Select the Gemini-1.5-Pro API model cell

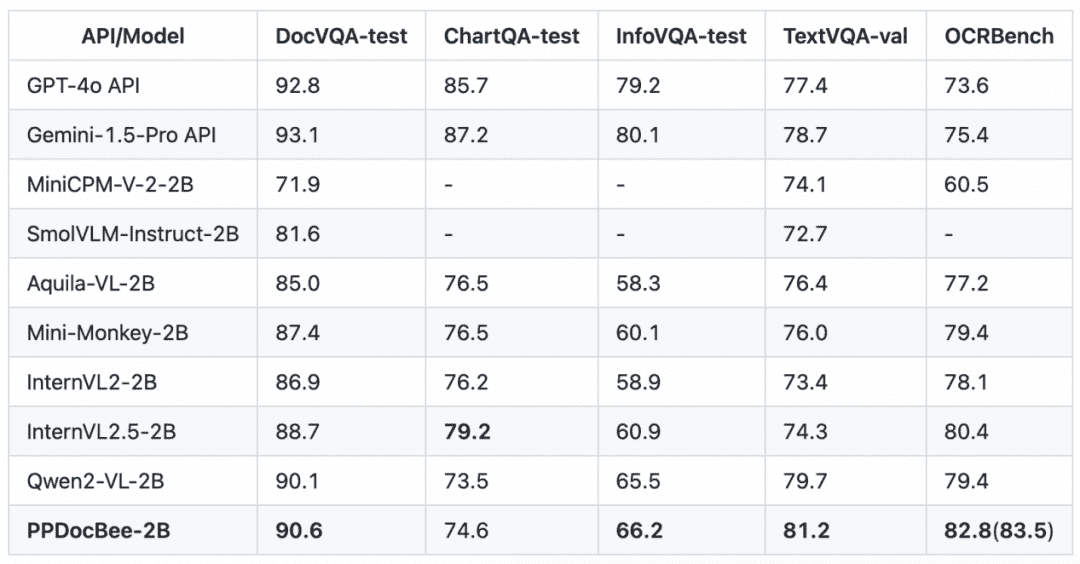click(121, 135)
